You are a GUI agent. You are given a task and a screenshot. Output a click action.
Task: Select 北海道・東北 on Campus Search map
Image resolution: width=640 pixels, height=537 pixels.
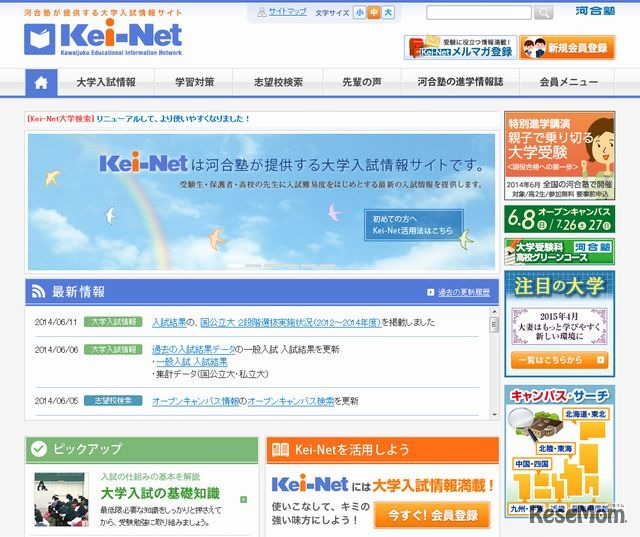coord(586,414)
